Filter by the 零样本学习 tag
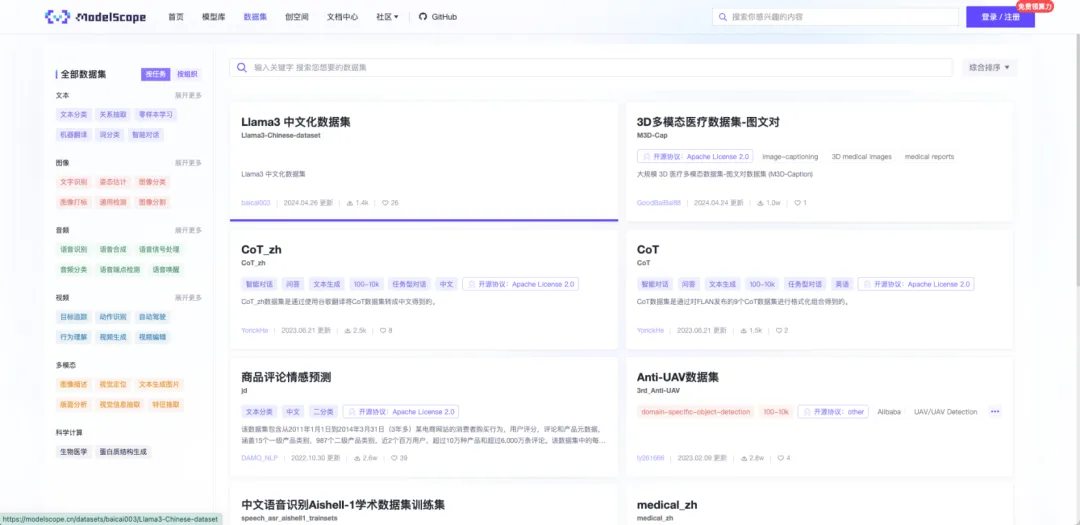 tap(156, 114)
